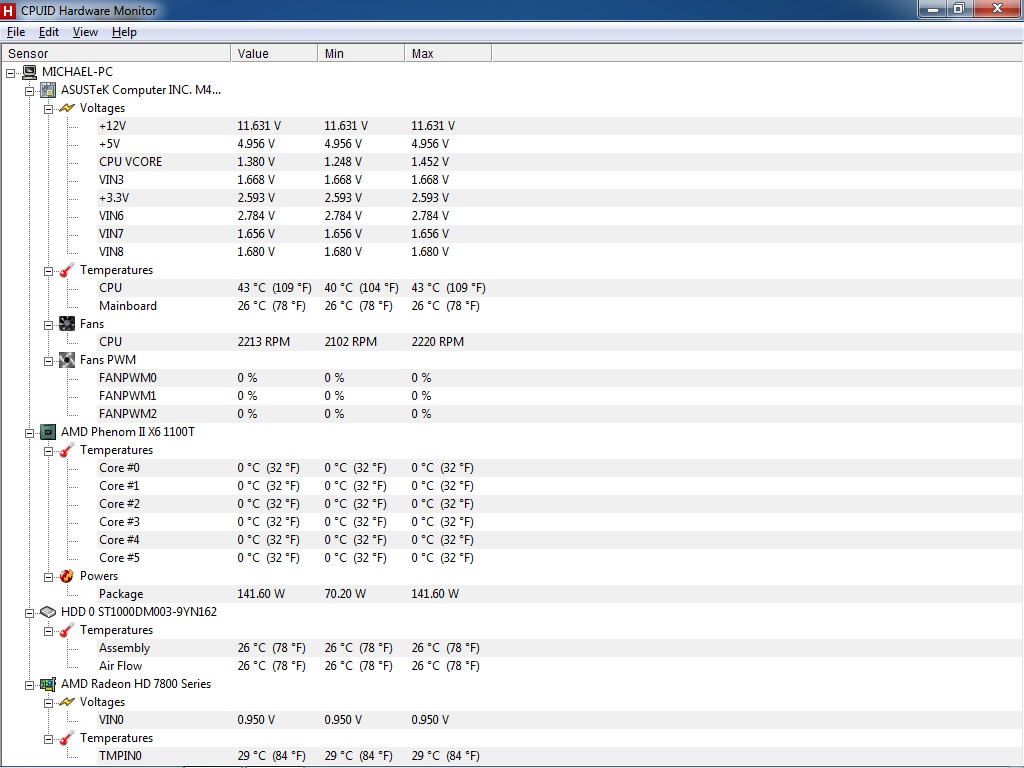Open the Help menu

pos(124,32)
